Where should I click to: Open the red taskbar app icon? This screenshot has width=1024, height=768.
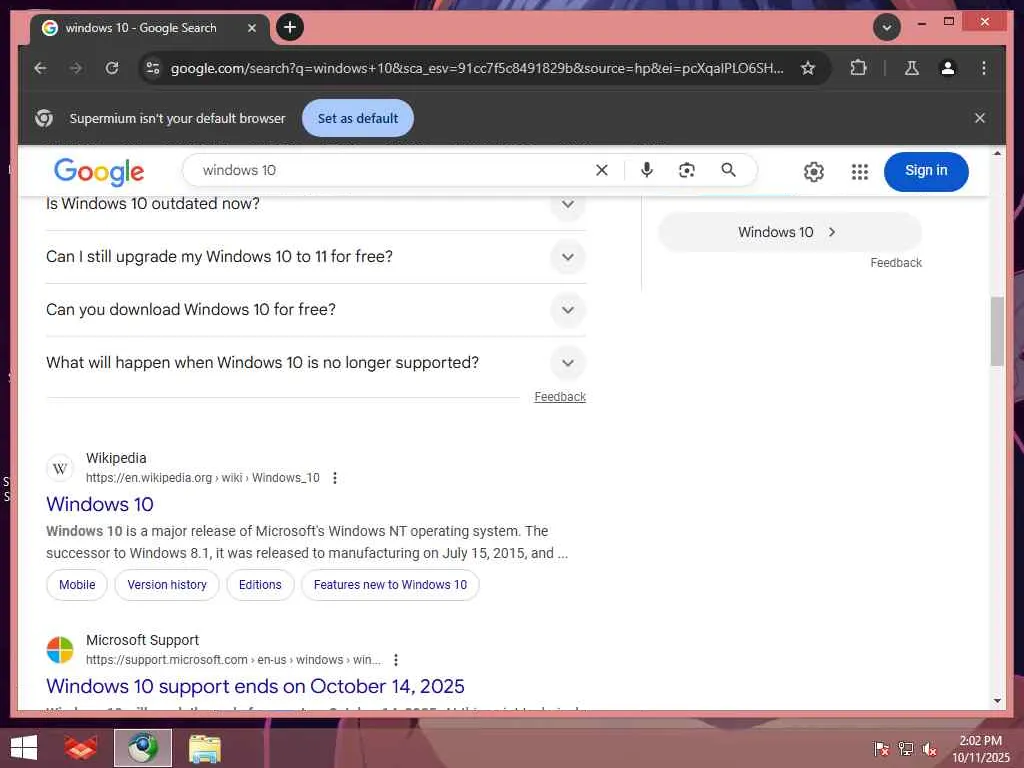[x=81, y=748]
